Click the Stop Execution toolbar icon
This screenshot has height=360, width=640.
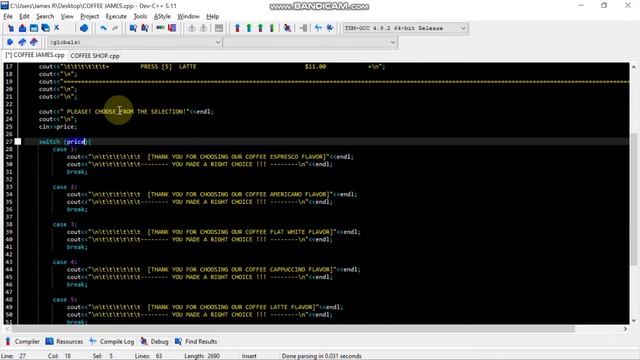click(x=303, y=28)
